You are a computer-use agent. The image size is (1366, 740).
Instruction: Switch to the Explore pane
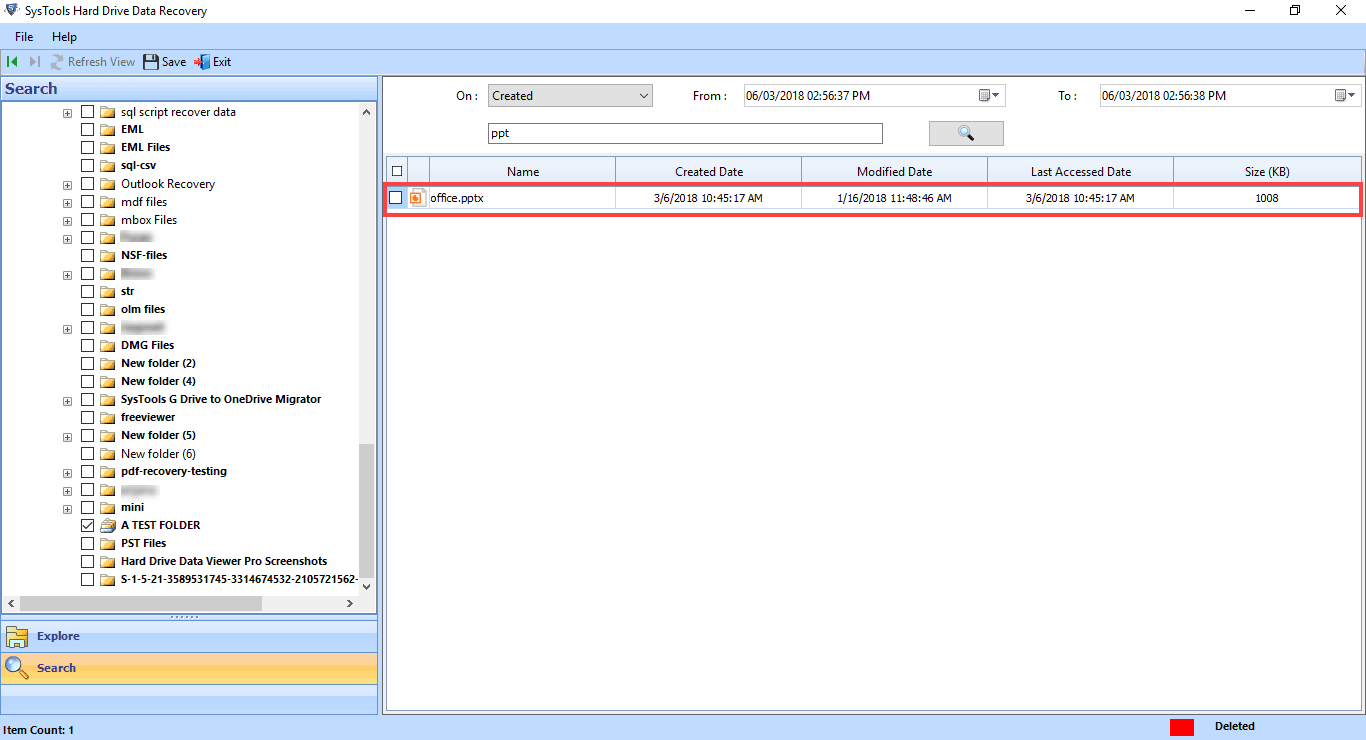tap(190, 637)
